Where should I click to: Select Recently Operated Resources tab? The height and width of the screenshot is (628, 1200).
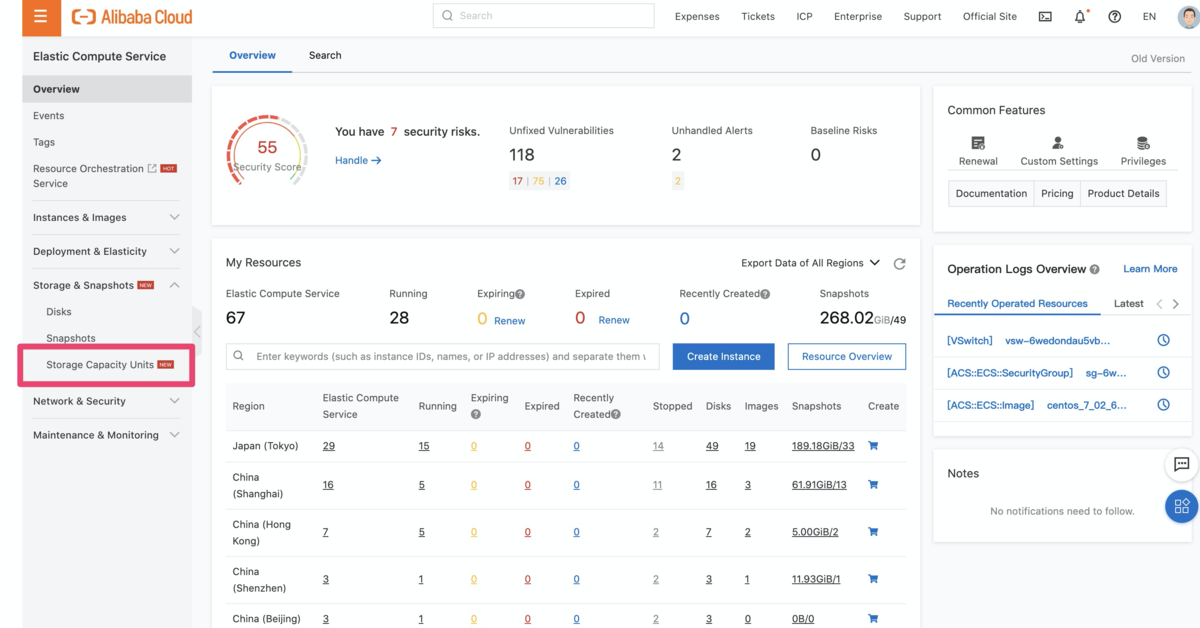click(x=1017, y=304)
